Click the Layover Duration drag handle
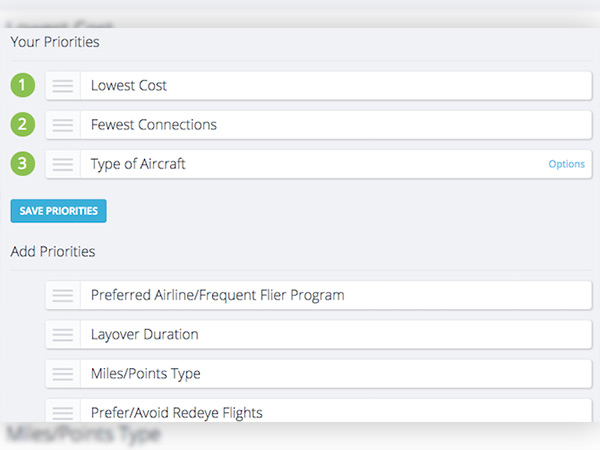 click(x=63, y=334)
